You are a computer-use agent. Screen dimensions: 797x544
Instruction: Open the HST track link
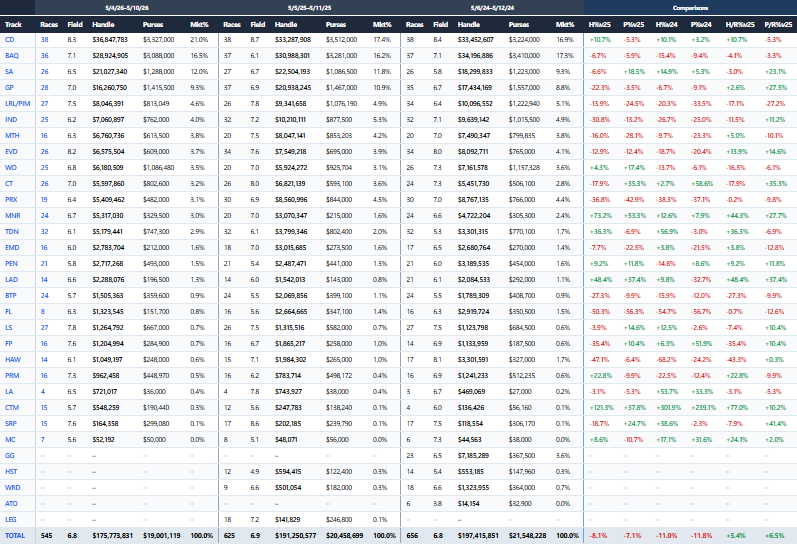tap(11, 472)
